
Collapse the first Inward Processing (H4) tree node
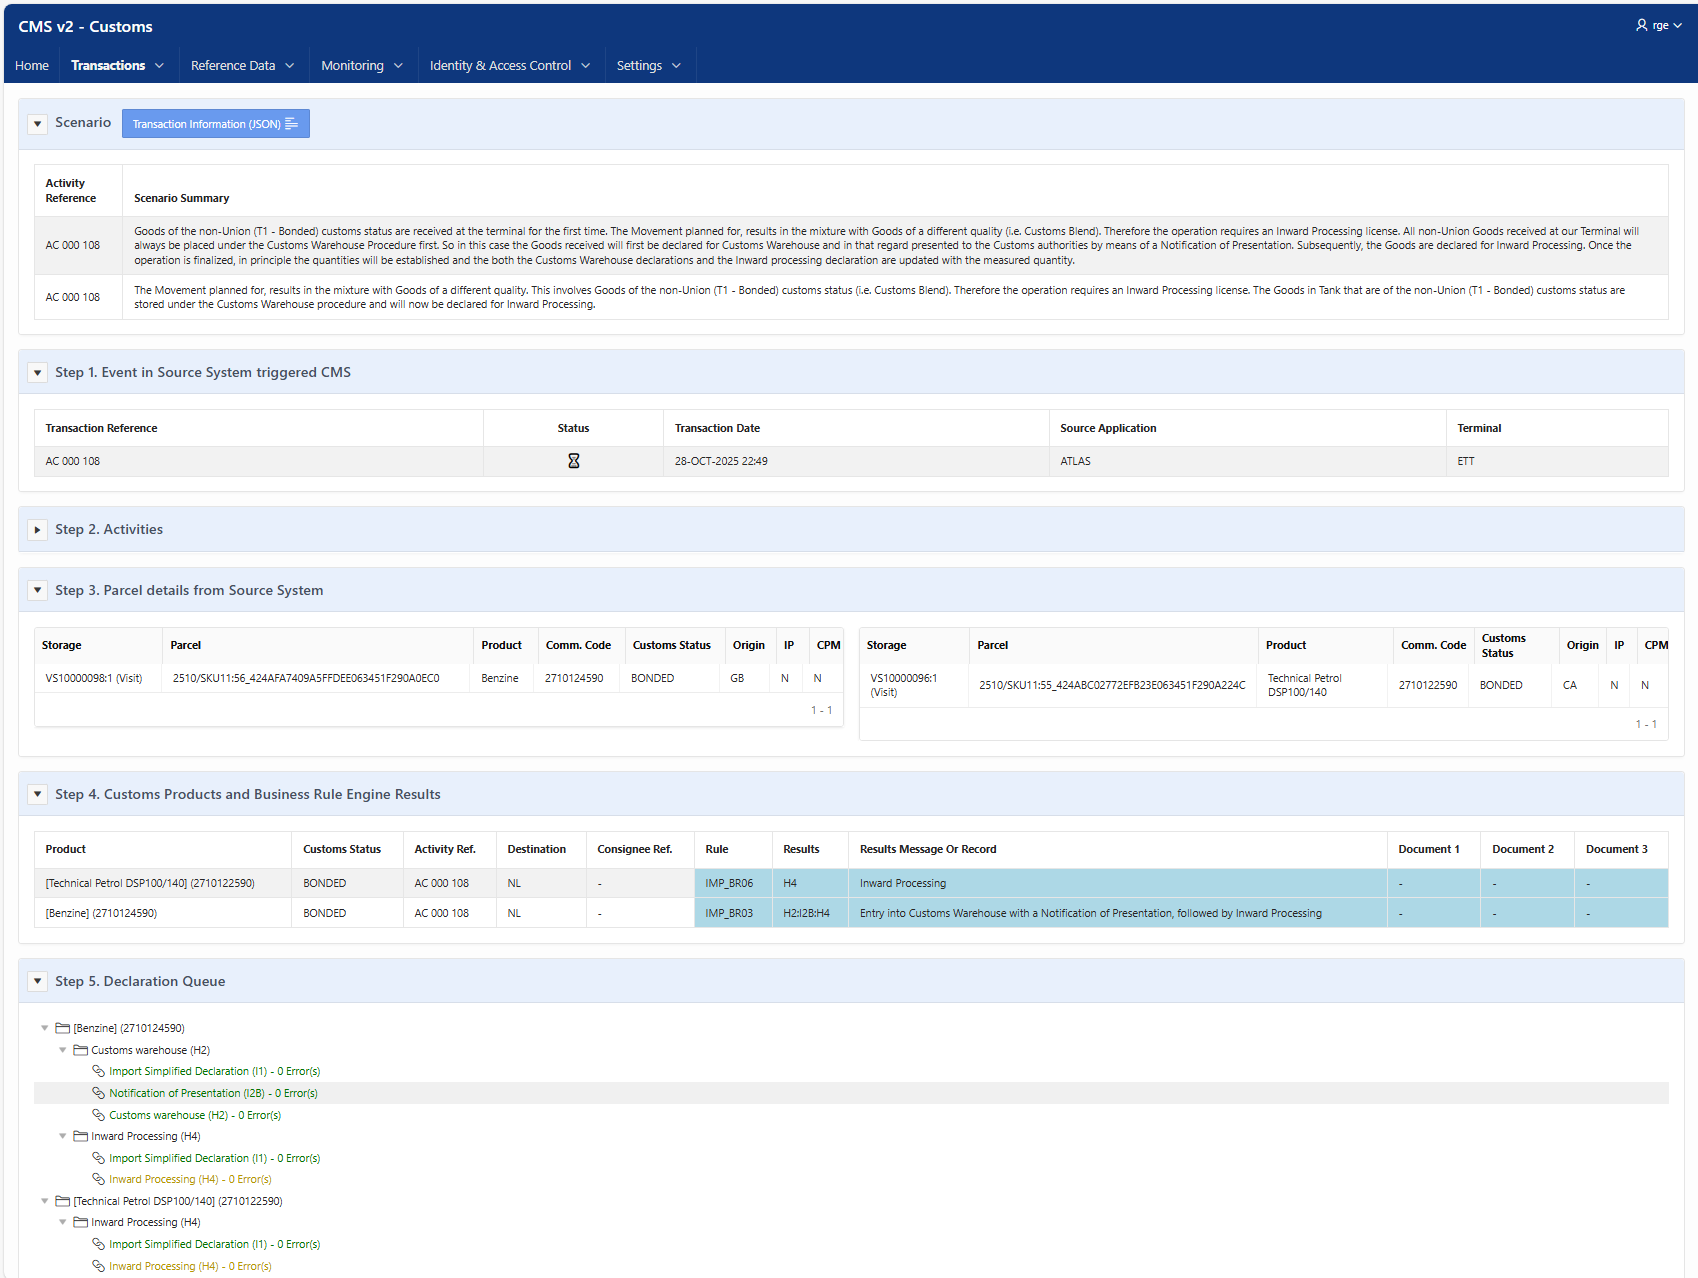tap(62, 1136)
